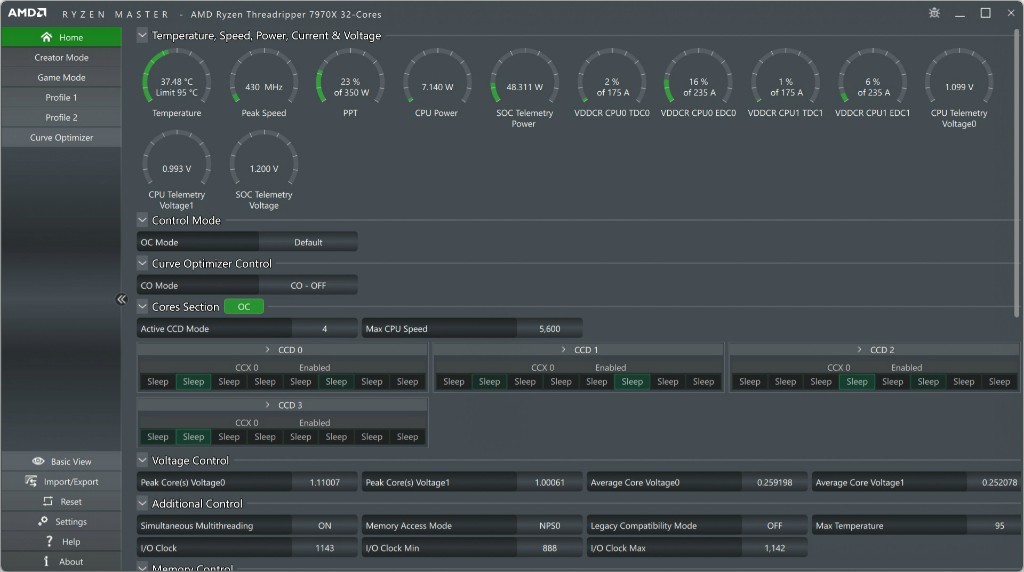The height and width of the screenshot is (572, 1024).
Task: Toggle the green OC button in Cores Section
Action: tap(244, 307)
